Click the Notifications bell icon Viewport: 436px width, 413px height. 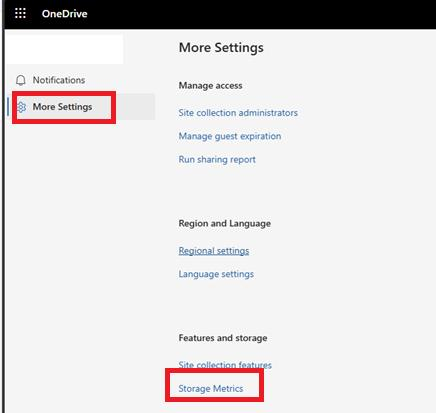pyautogui.click(x=21, y=80)
